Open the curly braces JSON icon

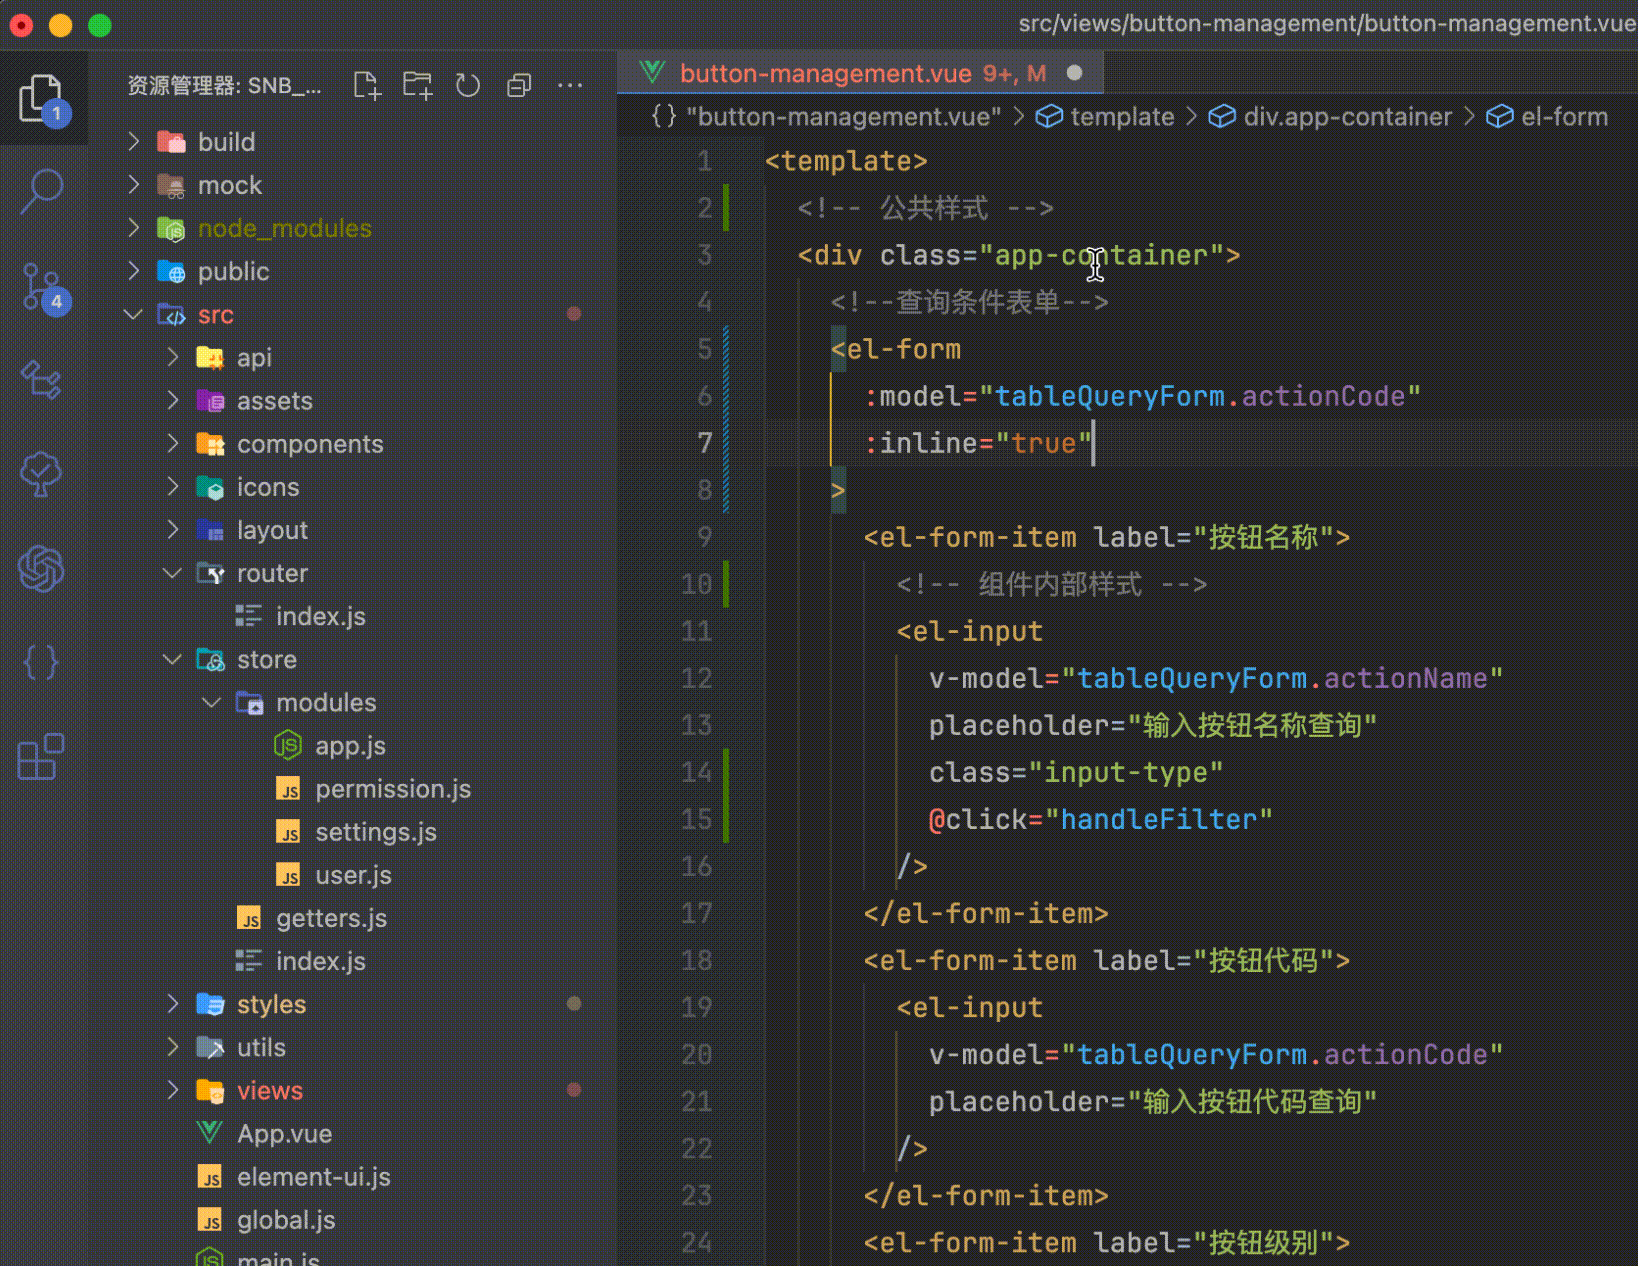point(42,662)
